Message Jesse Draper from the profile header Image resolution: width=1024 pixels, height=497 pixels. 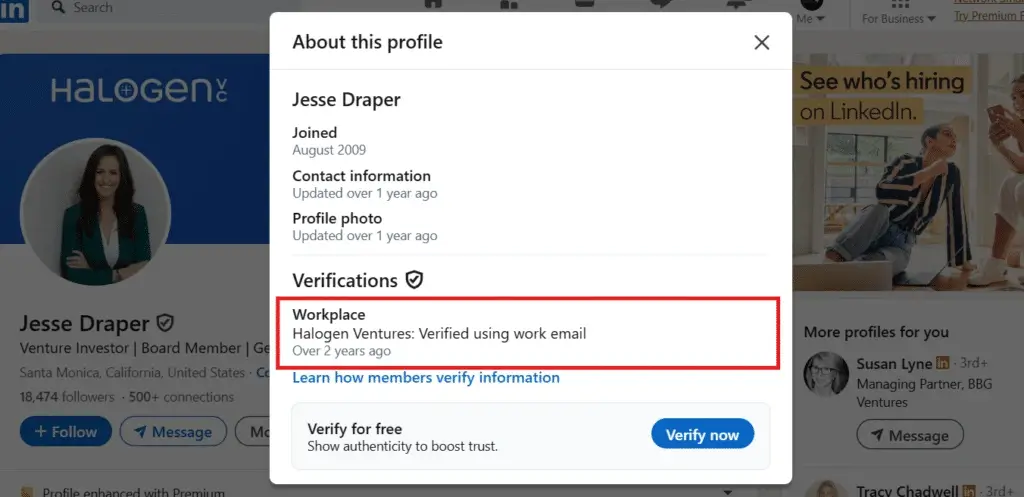tap(173, 432)
